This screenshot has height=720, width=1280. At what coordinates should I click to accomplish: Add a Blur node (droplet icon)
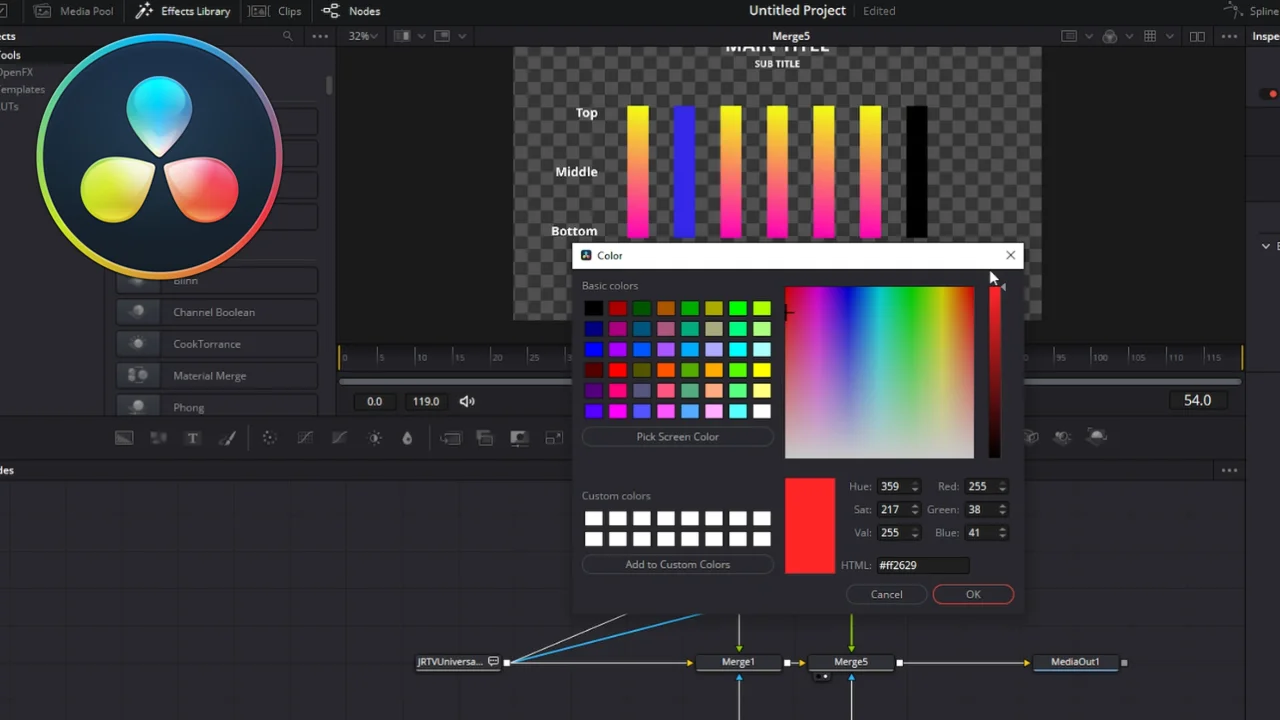pyautogui.click(x=407, y=438)
